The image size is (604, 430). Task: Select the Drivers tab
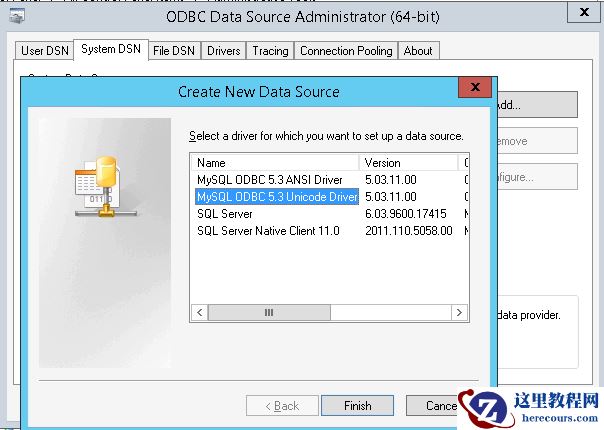coord(224,51)
